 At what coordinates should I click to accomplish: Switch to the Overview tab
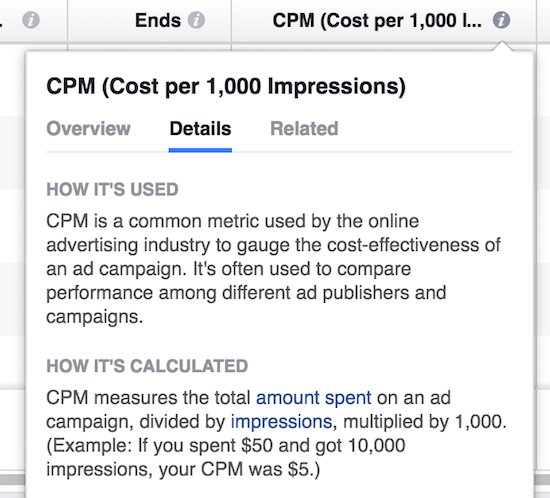[x=88, y=128]
